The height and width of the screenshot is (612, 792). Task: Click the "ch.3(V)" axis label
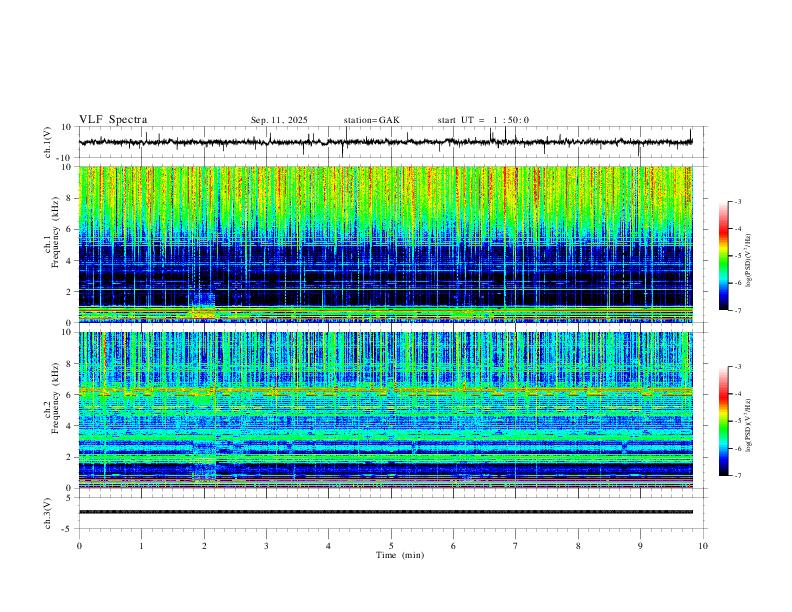pos(48,513)
